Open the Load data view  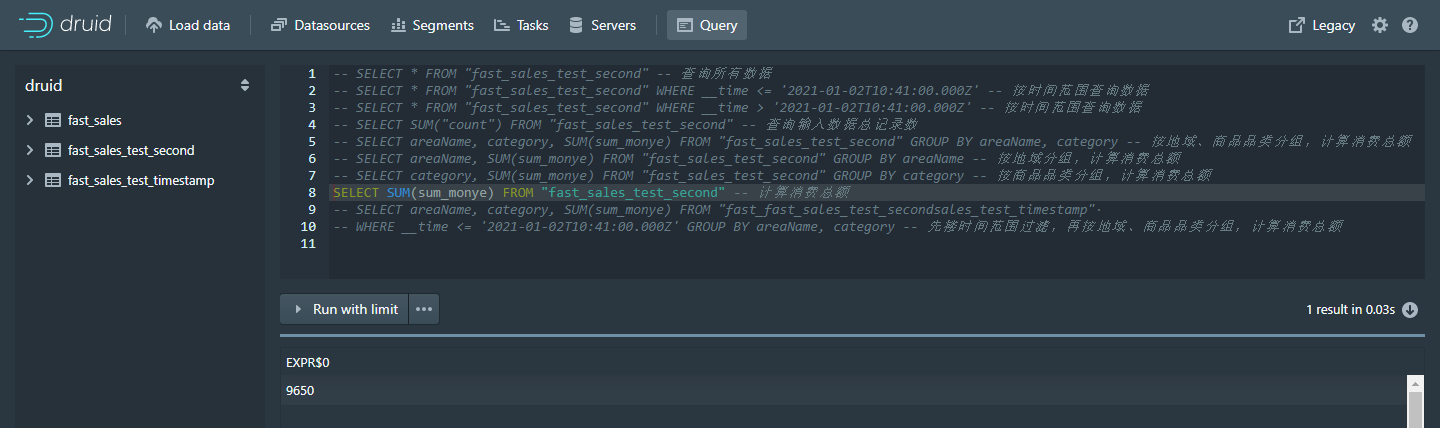click(x=188, y=25)
